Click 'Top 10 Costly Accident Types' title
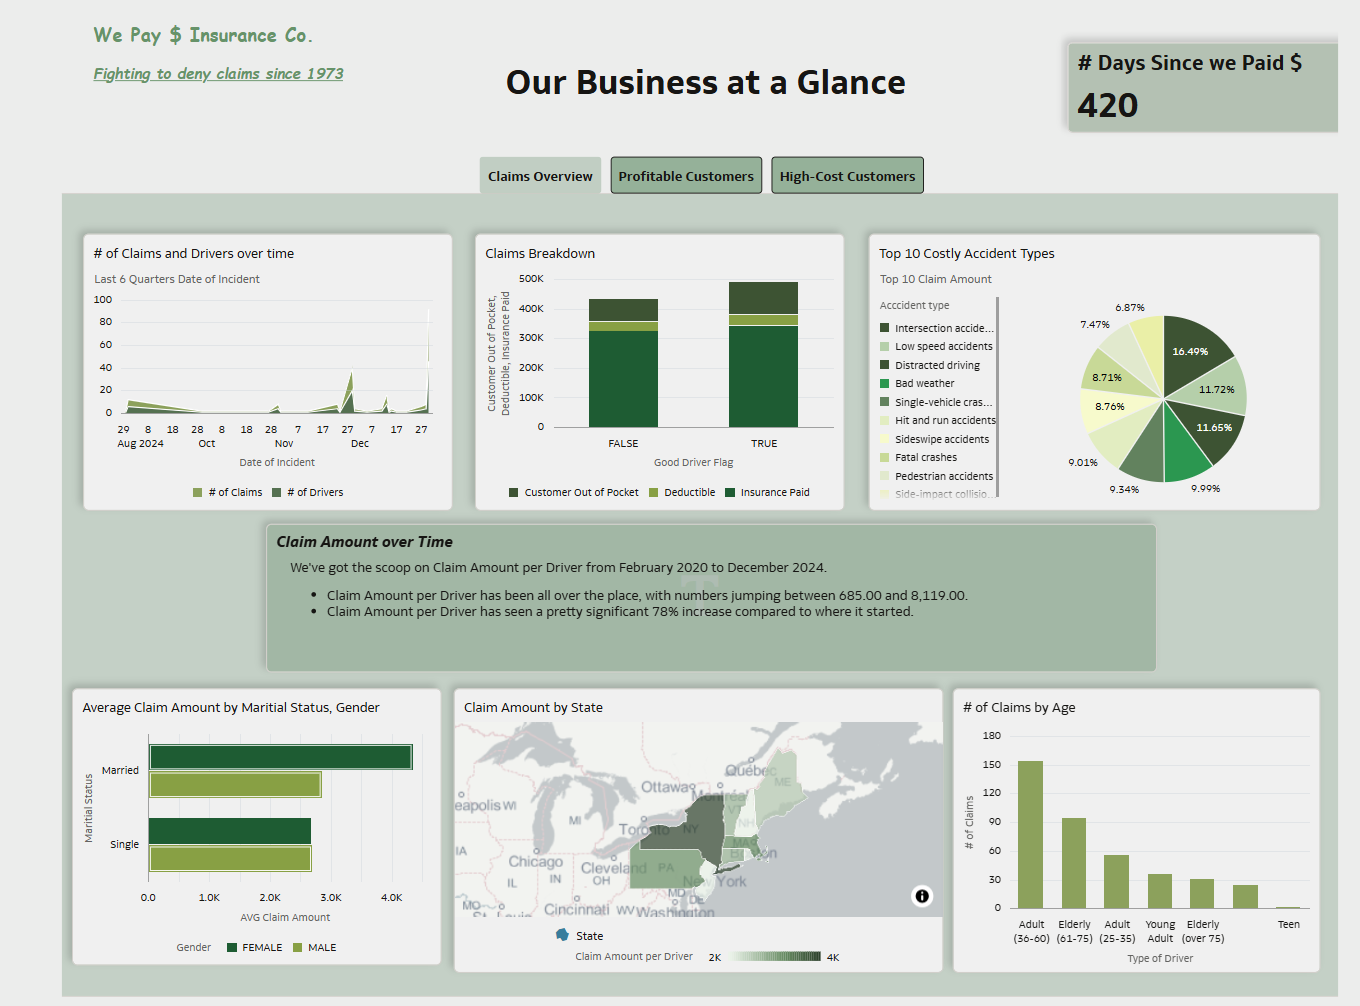Viewport: 1360px width, 1006px height. tap(967, 254)
